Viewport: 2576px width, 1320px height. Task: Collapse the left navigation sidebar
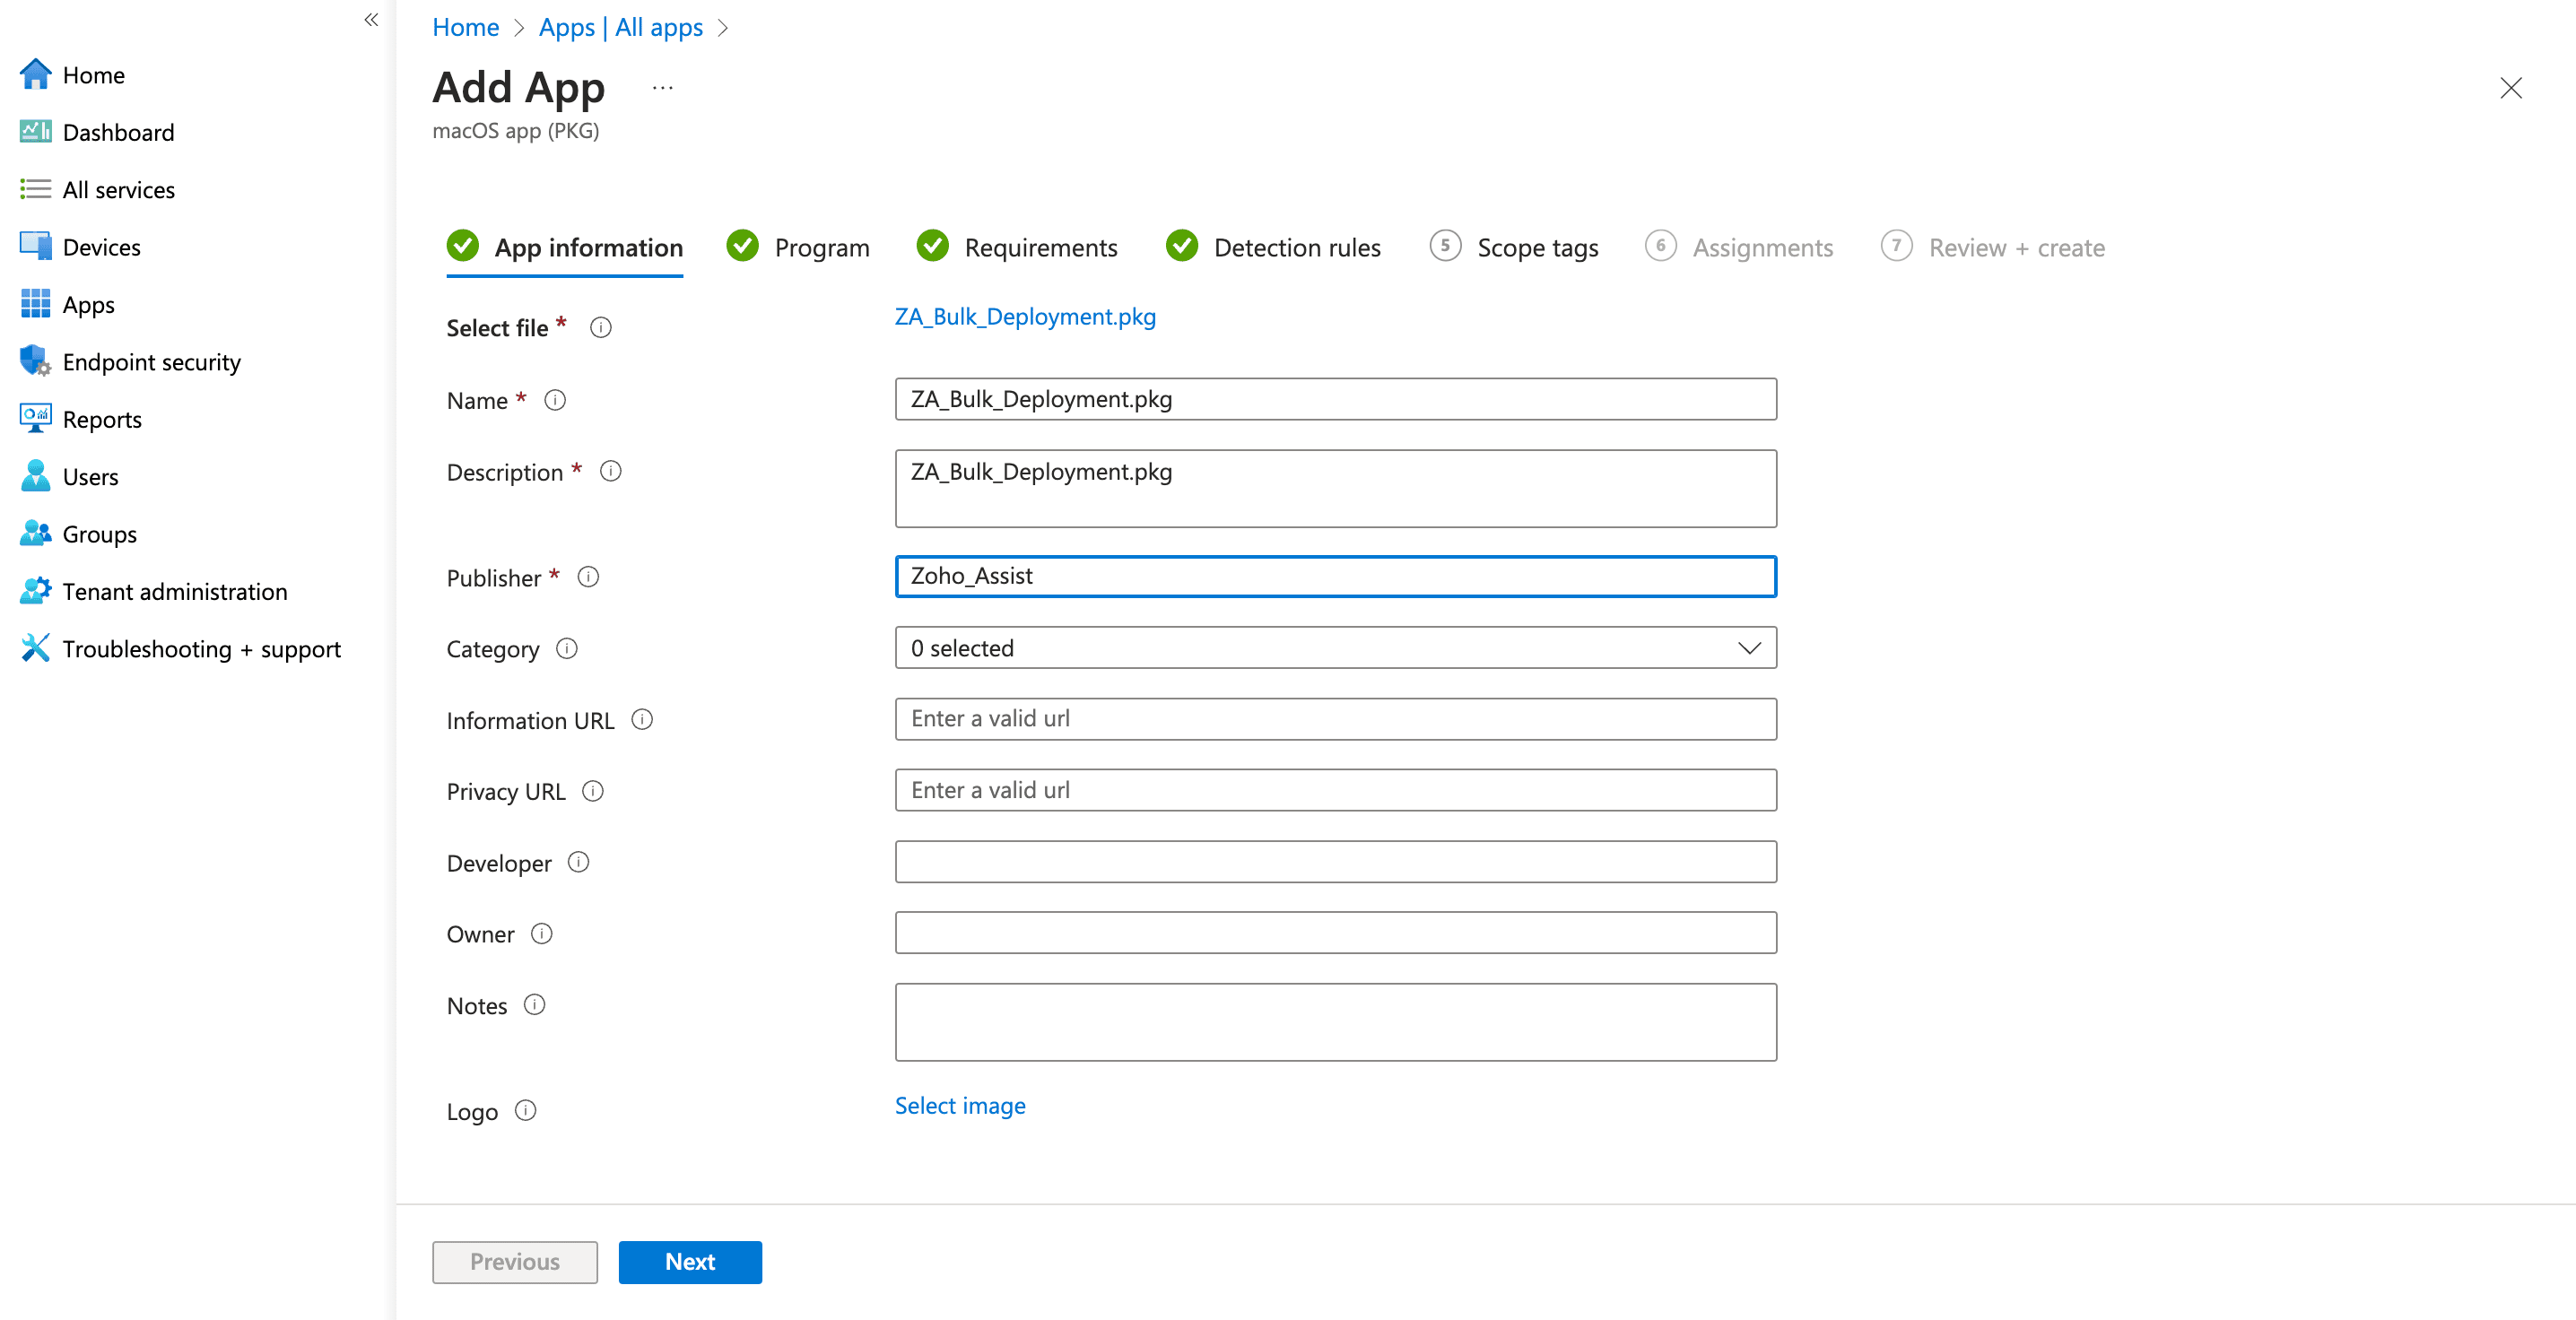(x=371, y=20)
